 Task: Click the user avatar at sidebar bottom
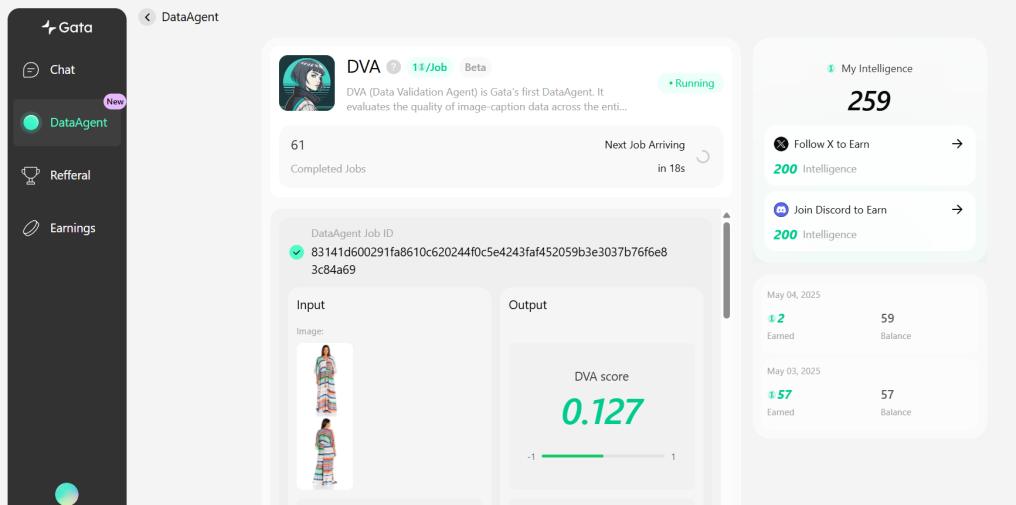pos(67,494)
